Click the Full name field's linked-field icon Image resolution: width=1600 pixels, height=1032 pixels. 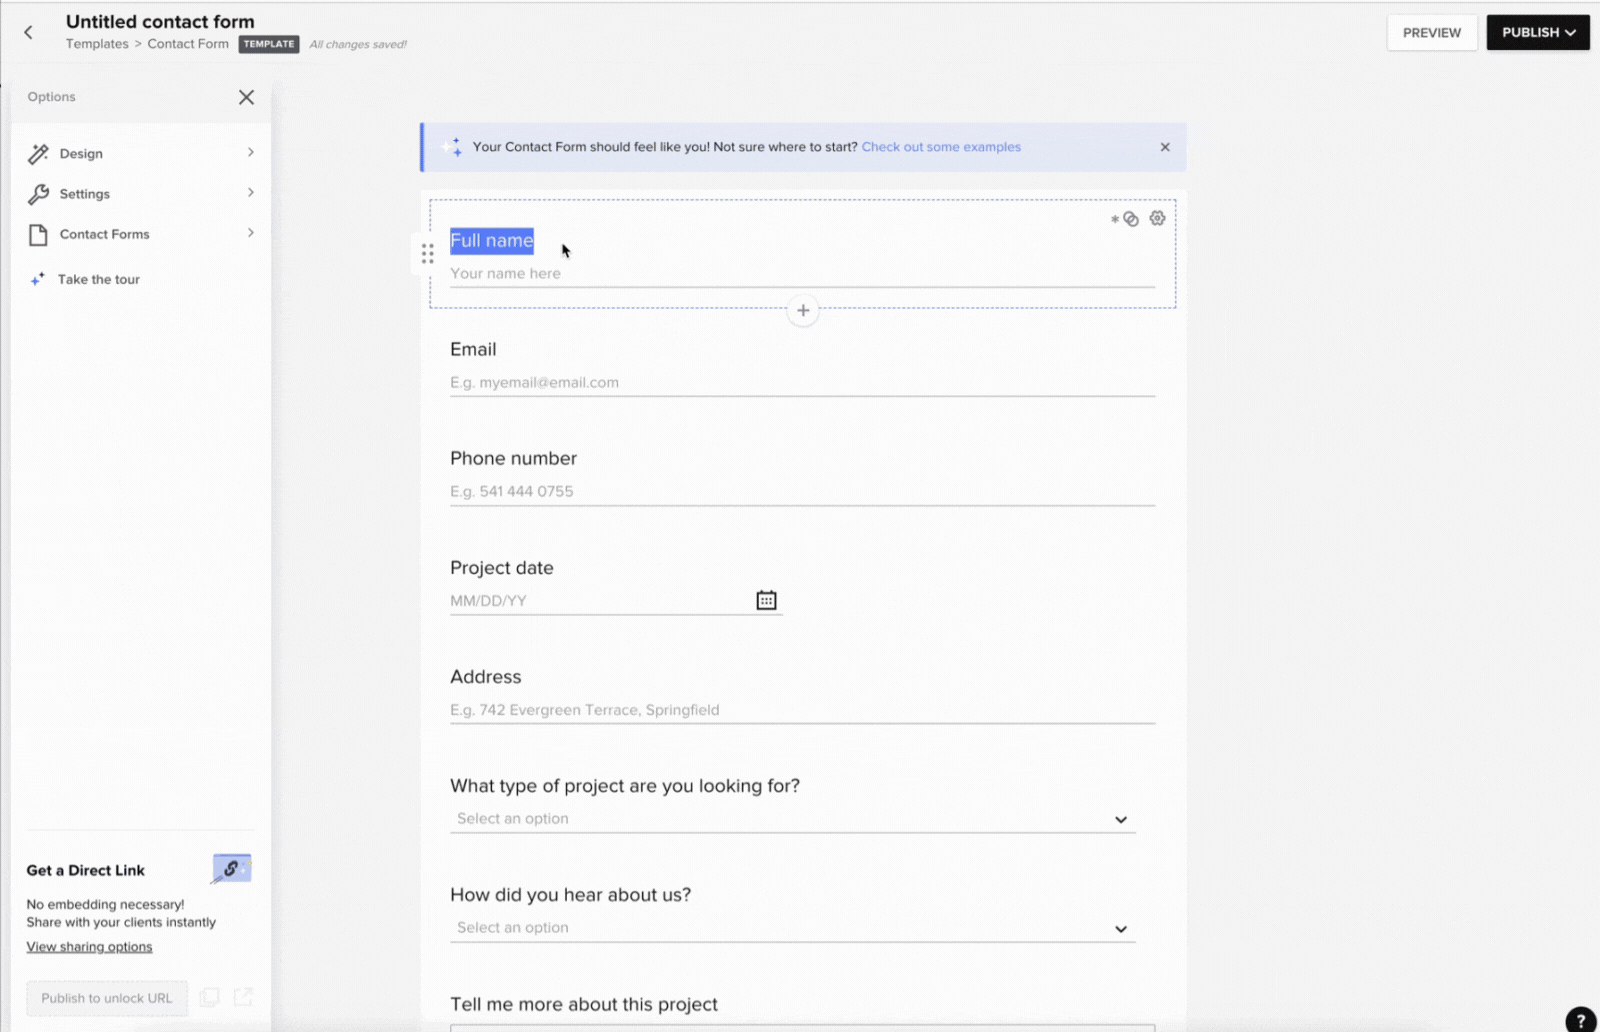click(x=1131, y=219)
